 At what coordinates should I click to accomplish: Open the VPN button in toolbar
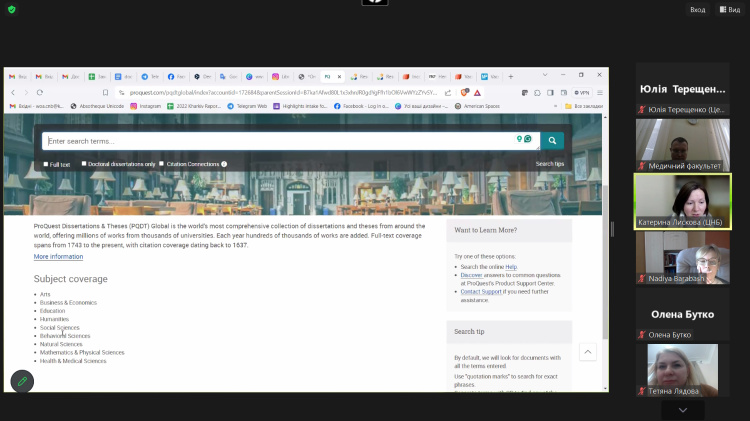582,93
